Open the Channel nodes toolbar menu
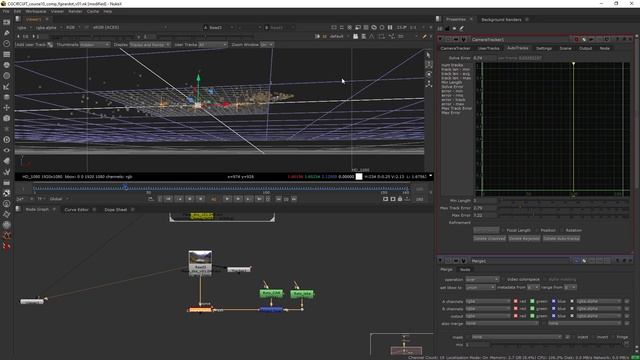 pyautogui.click(x=7, y=54)
